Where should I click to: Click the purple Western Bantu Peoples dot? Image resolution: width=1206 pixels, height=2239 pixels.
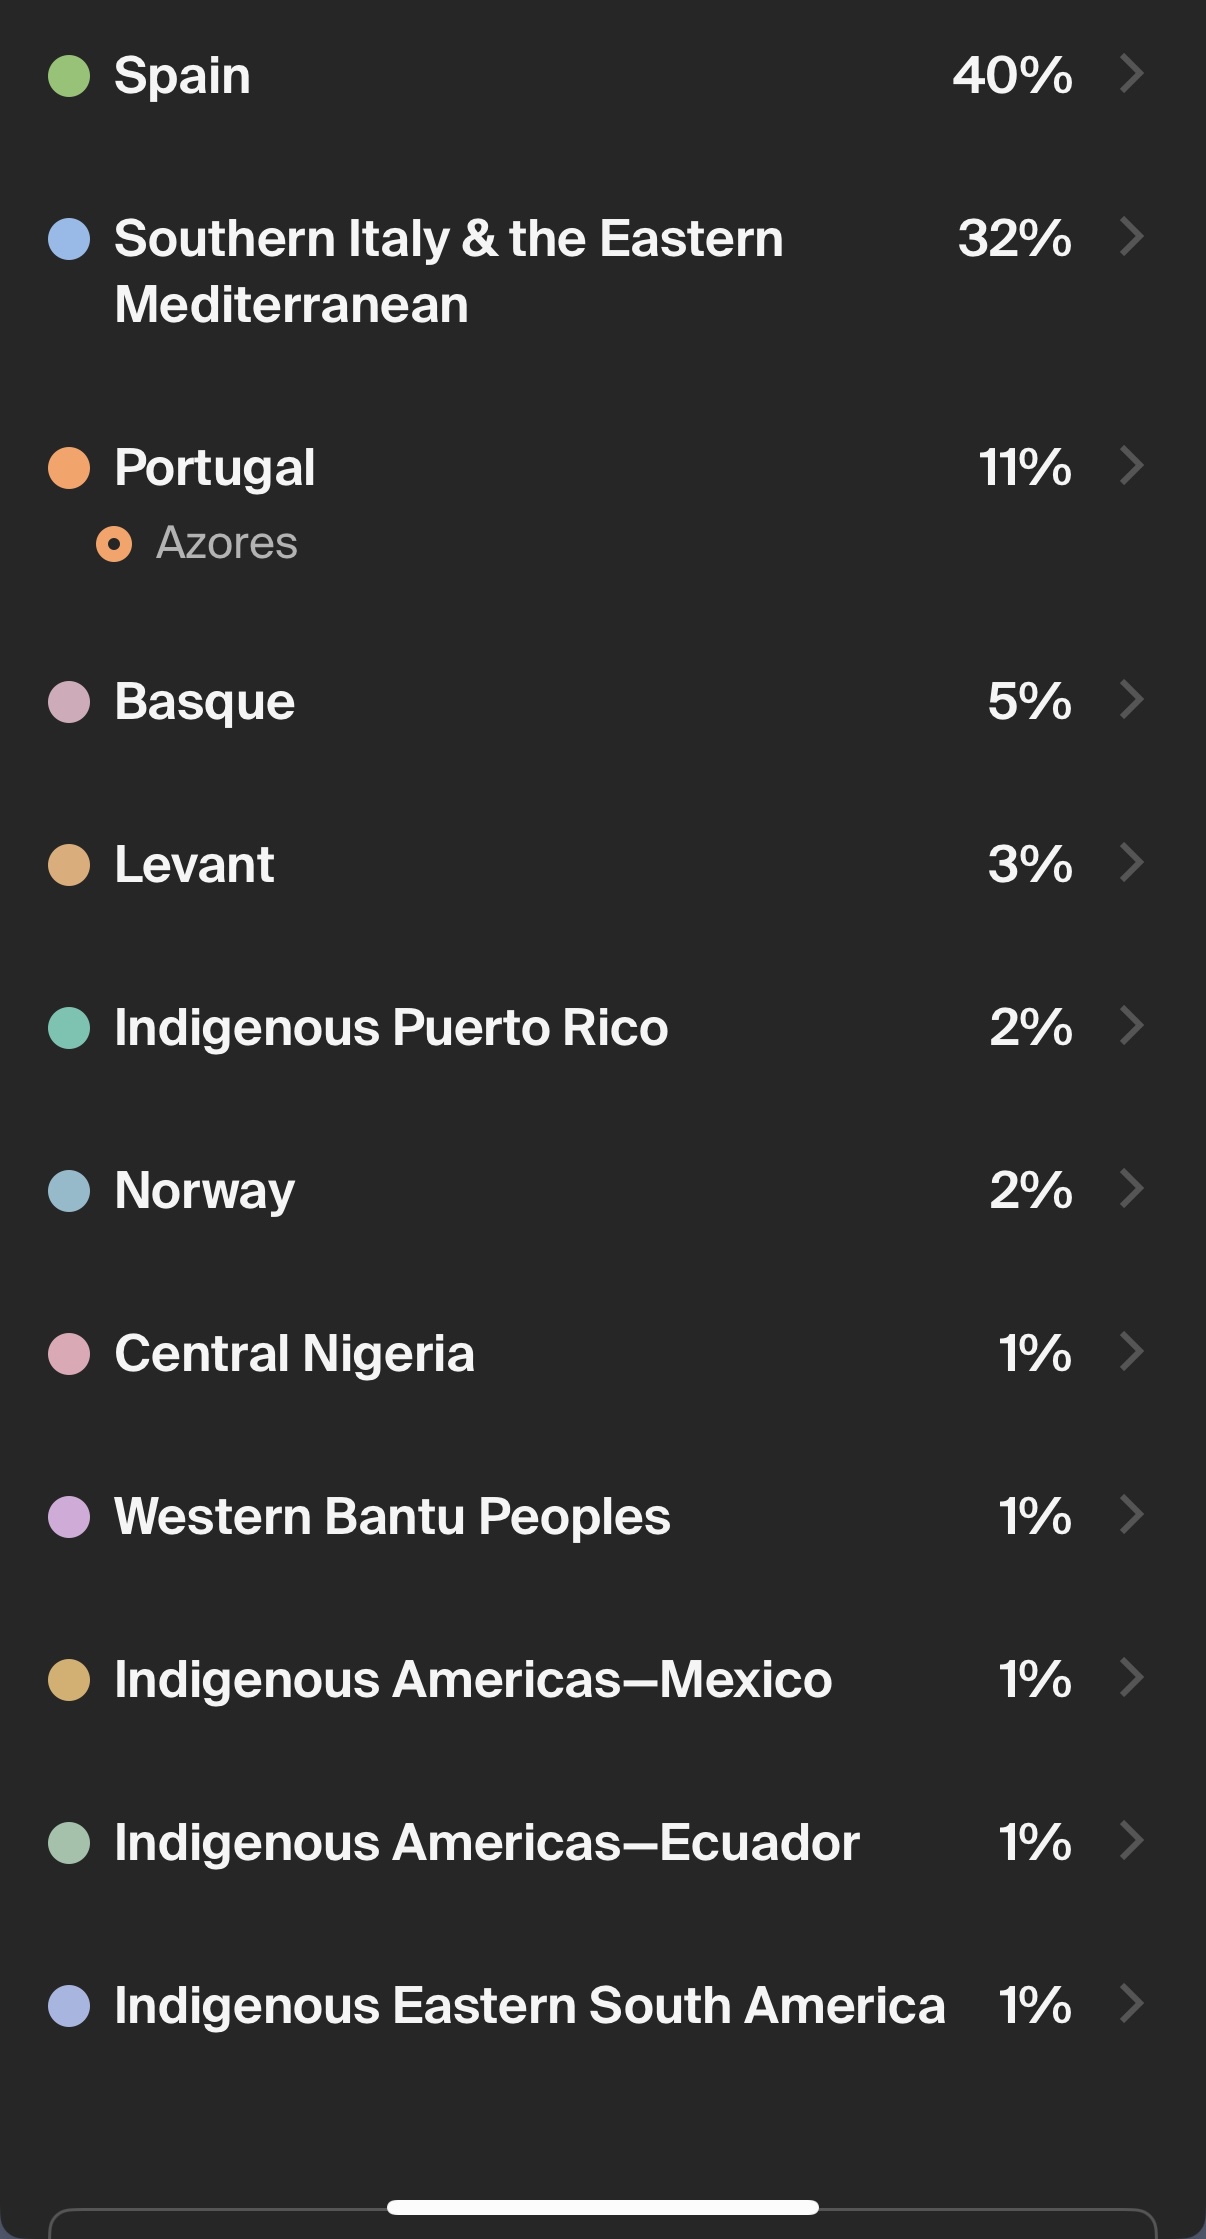coord(69,1517)
